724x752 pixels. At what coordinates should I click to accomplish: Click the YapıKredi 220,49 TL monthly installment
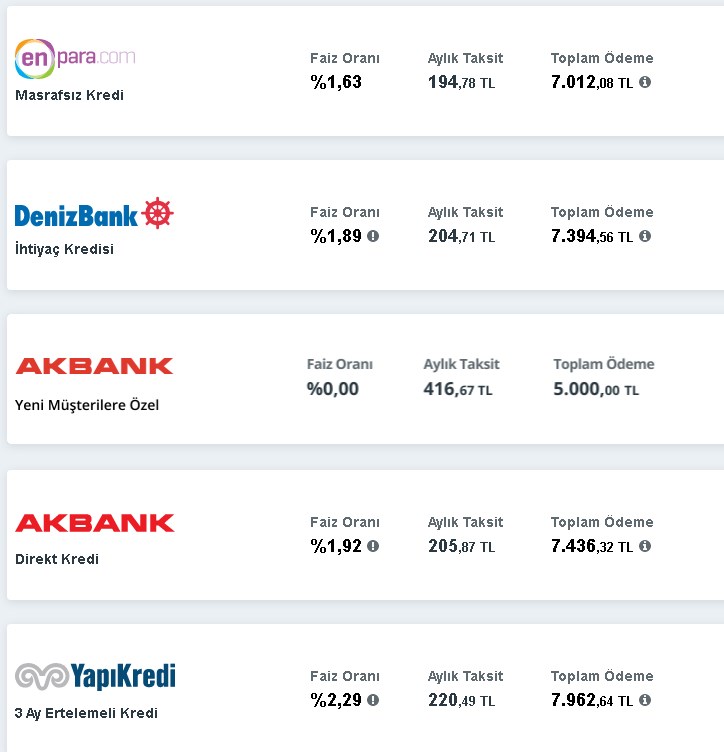point(461,701)
